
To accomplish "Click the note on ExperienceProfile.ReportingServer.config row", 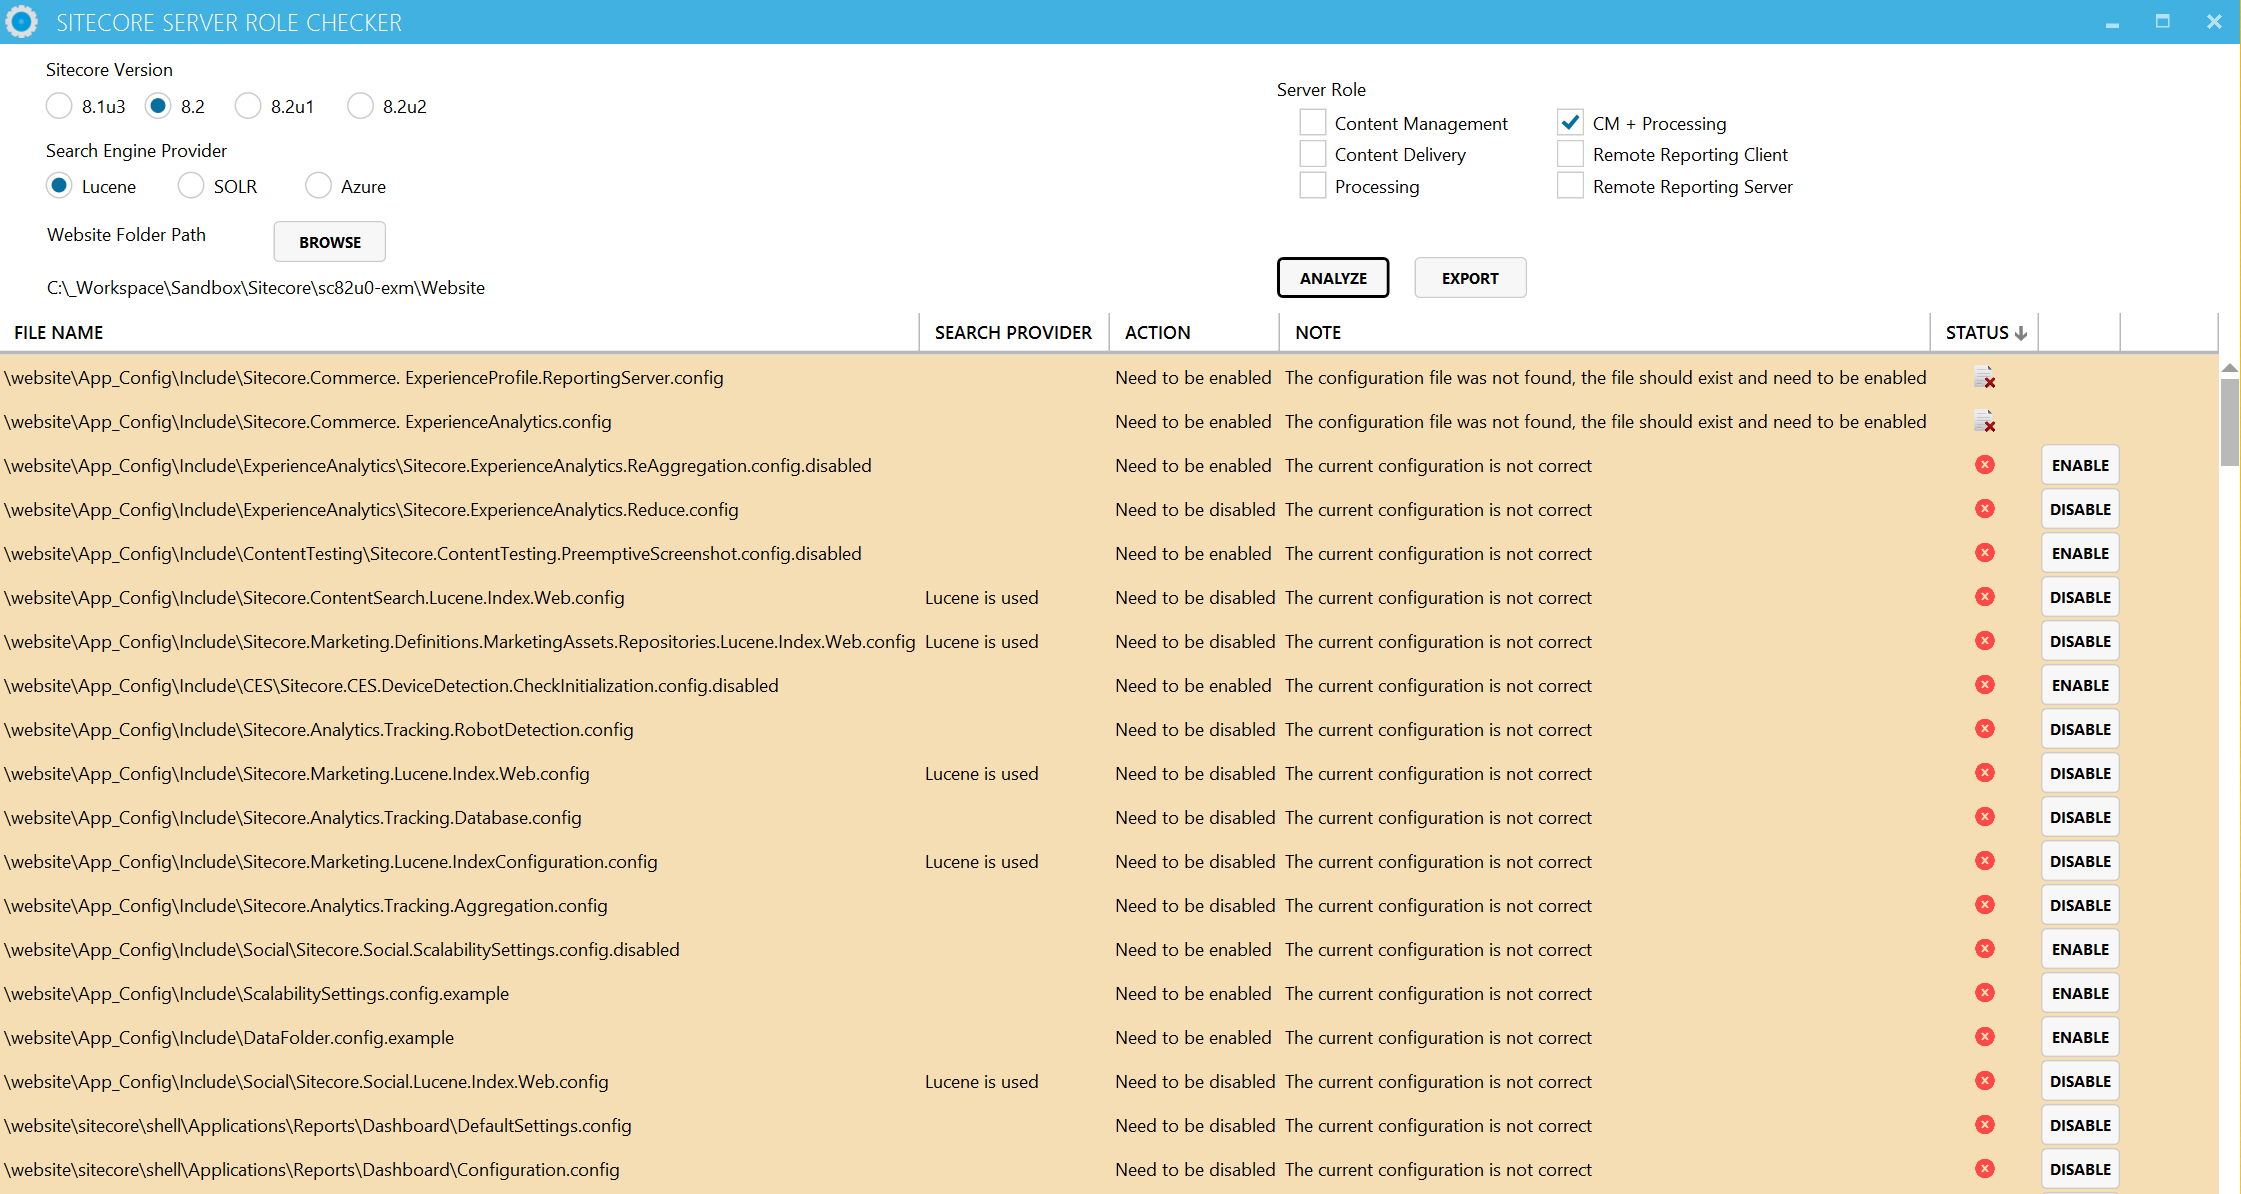I will click(x=1605, y=378).
